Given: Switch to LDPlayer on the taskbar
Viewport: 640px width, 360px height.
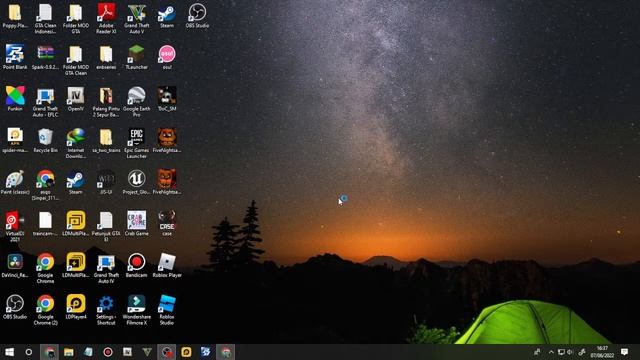Looking at the screenshot, I should tap(186, 352).
